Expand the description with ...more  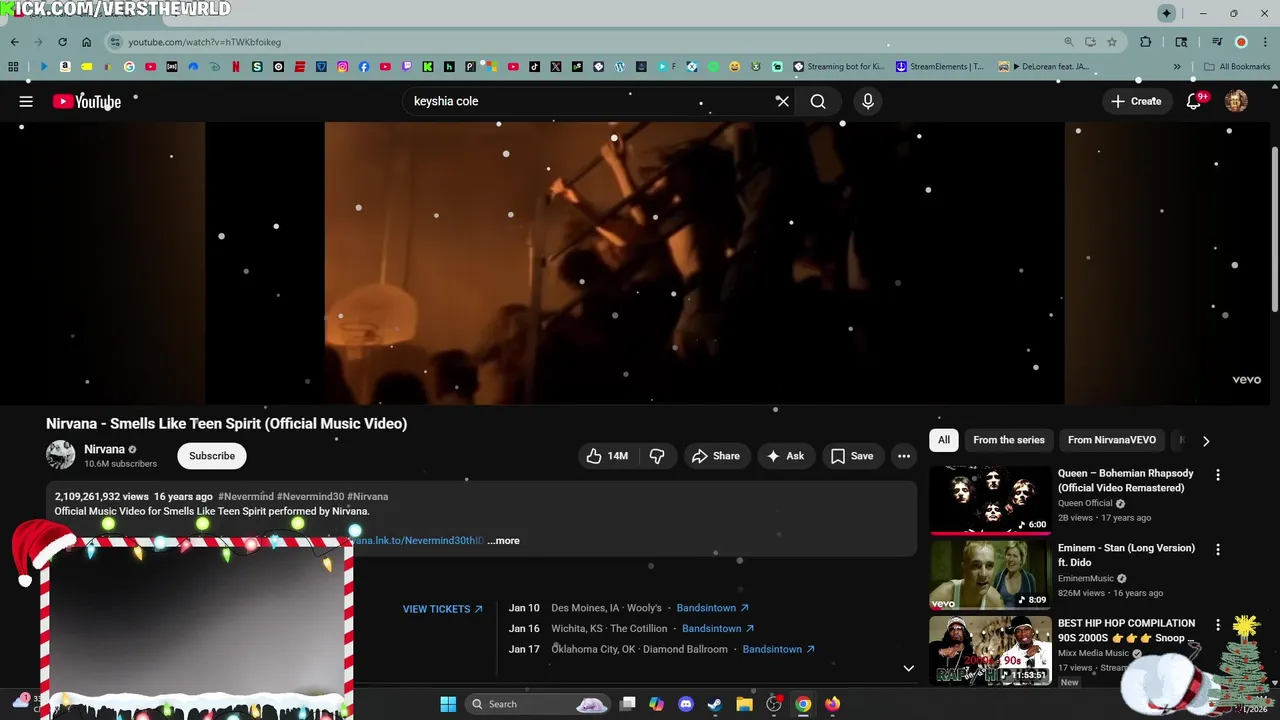pyautogui.click(x=503, y=541)
